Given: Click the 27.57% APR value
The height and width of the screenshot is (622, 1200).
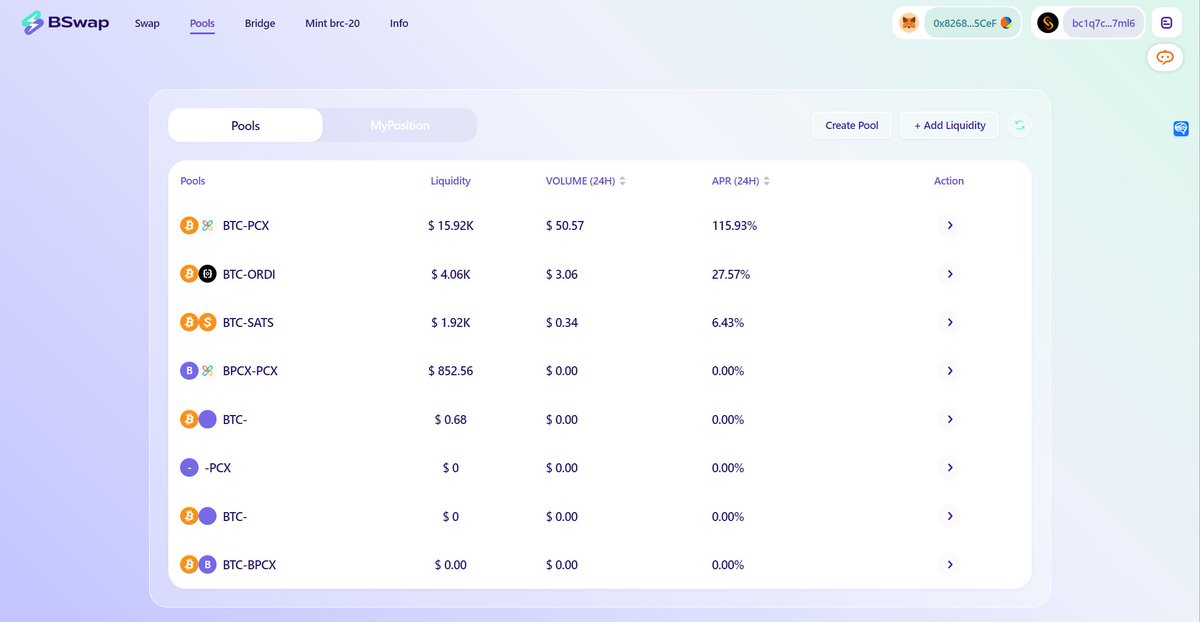Looking at the screenshot, I should coord(731,274).
